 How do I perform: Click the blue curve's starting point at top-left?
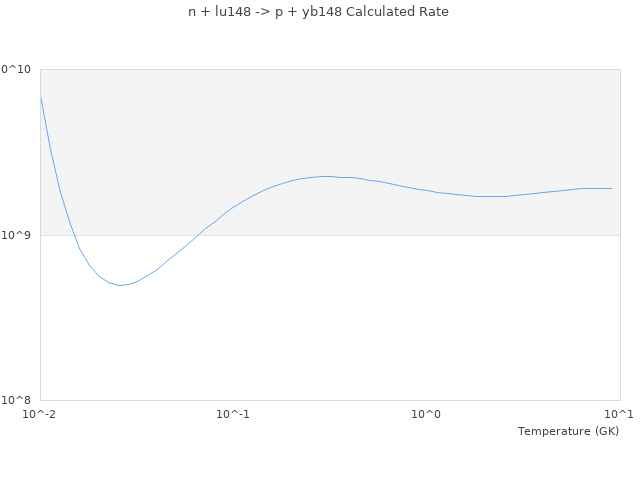[41, 97]
